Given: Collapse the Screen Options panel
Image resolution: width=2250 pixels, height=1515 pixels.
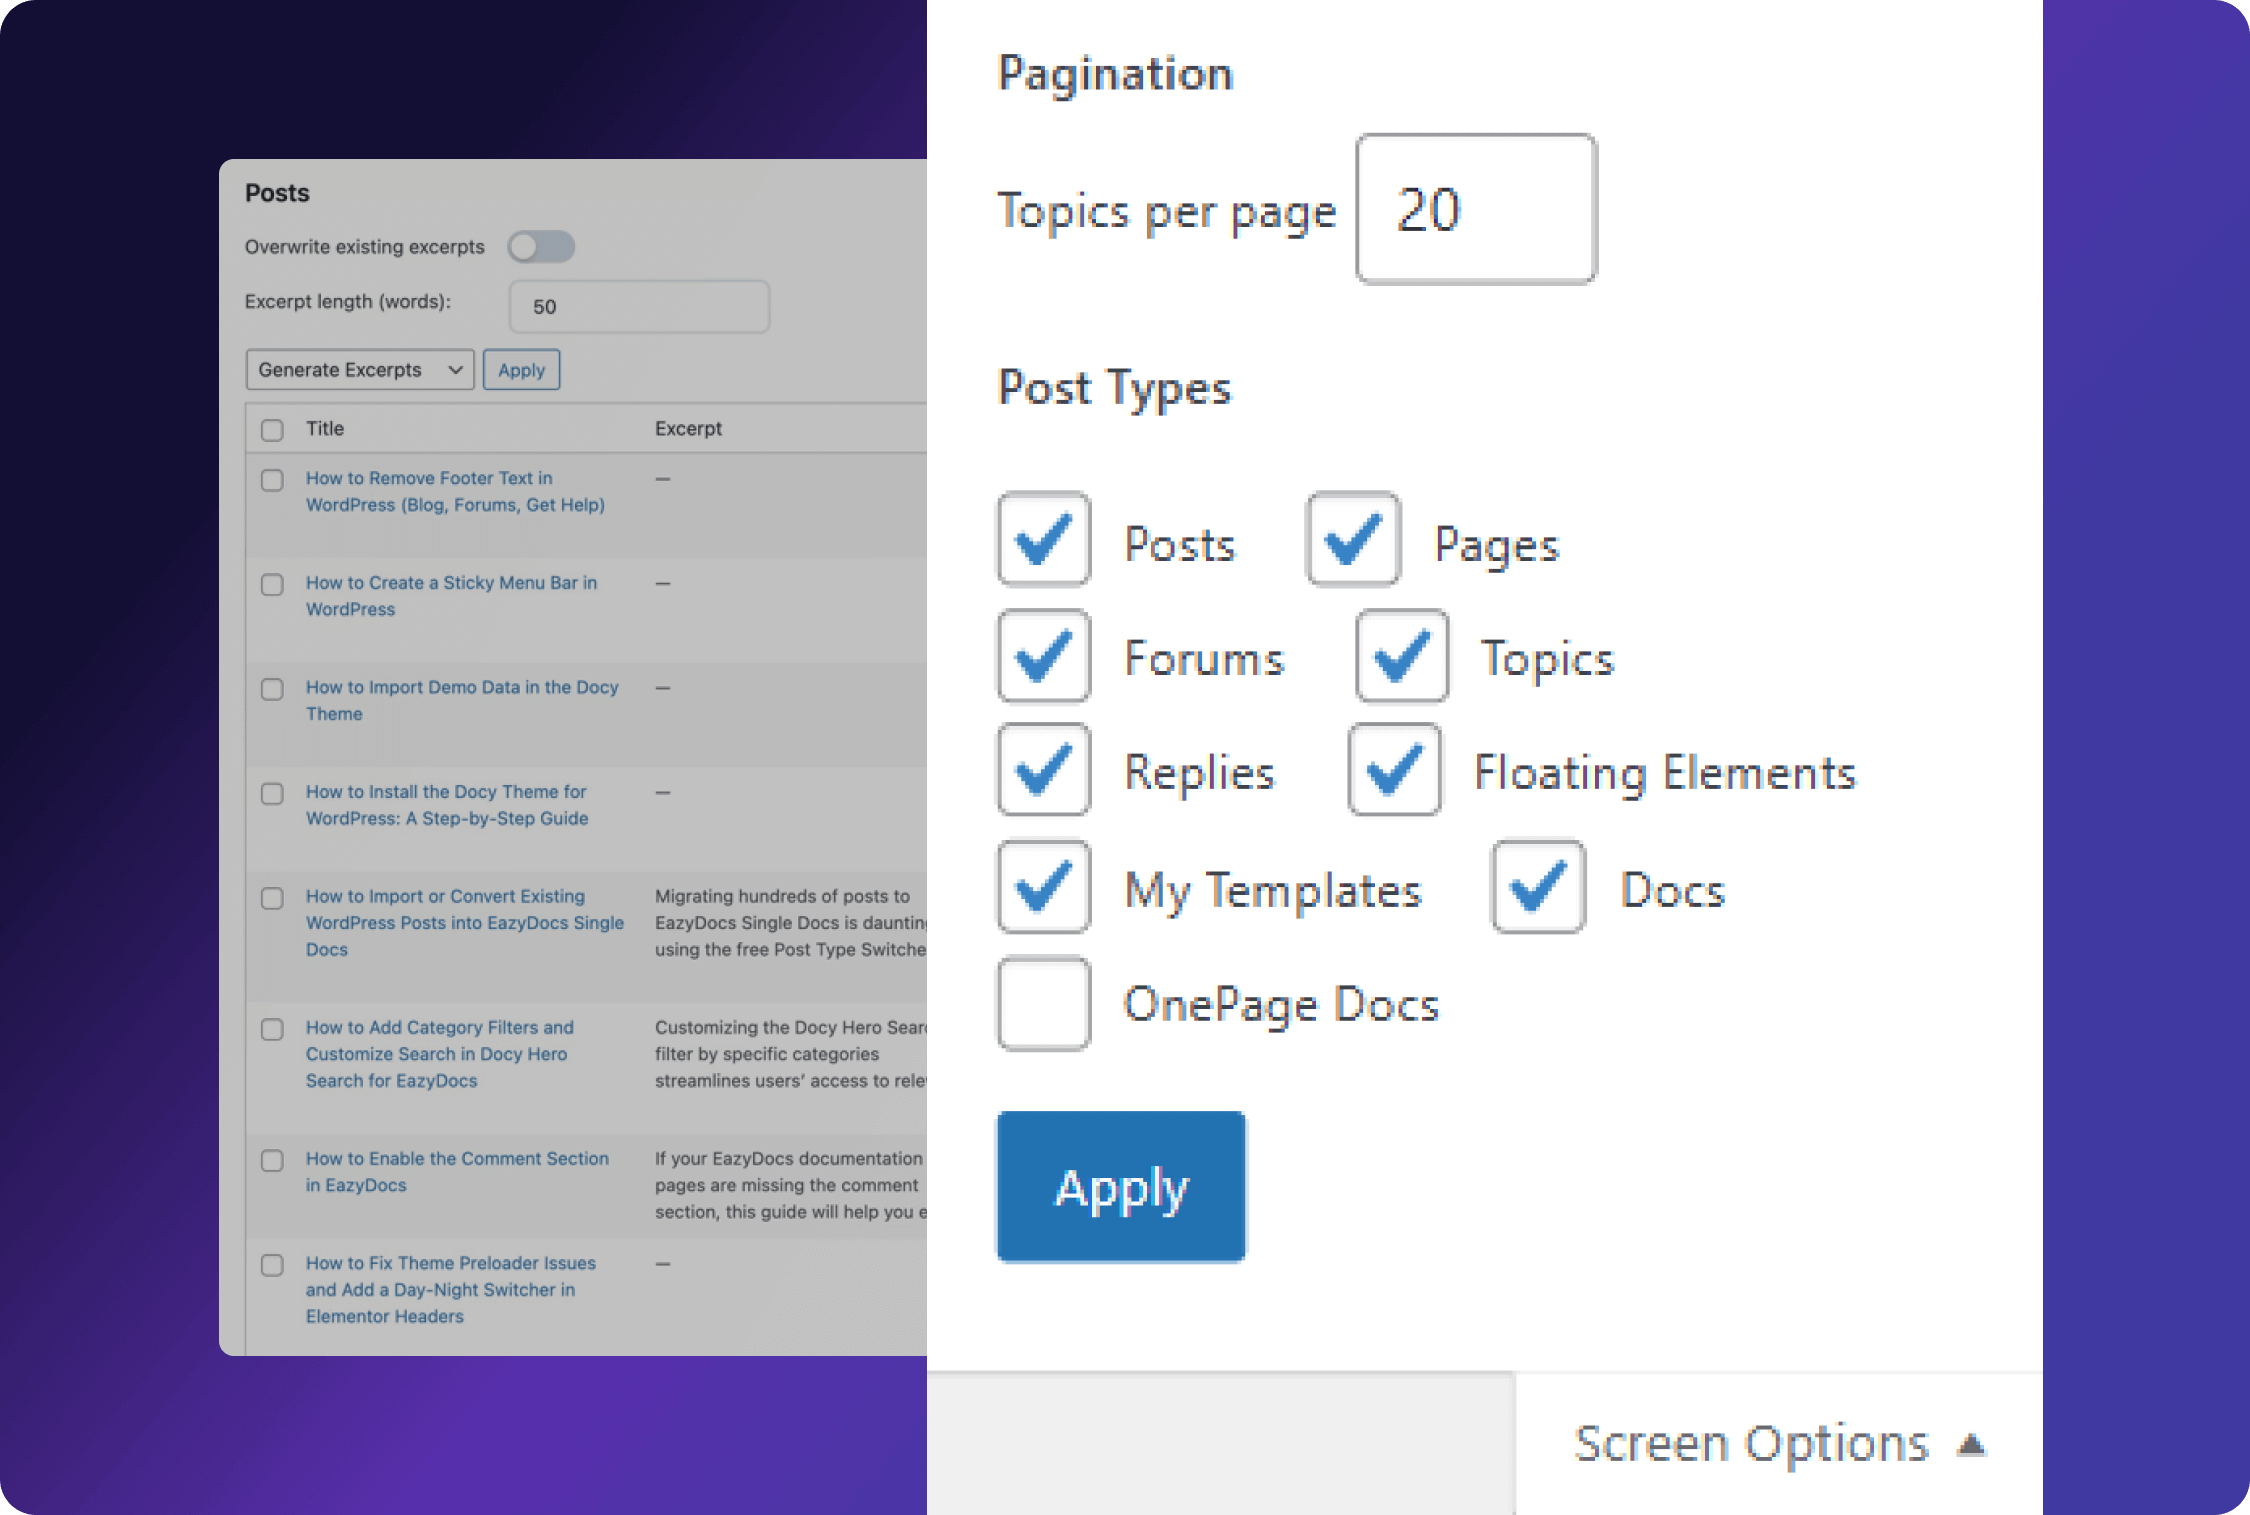Looking at the screenshot, I should coord(1778,1444).
